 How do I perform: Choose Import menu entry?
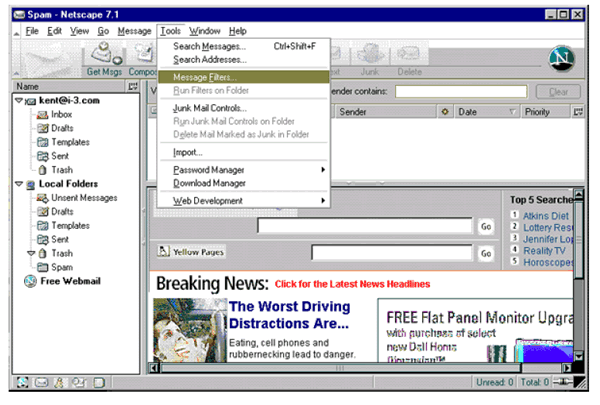click(x=243, y=152)
